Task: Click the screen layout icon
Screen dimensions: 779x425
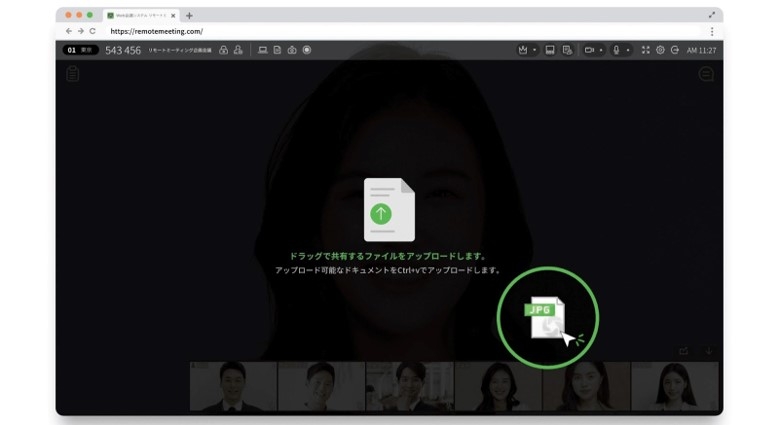Action: tap(550, 50)
